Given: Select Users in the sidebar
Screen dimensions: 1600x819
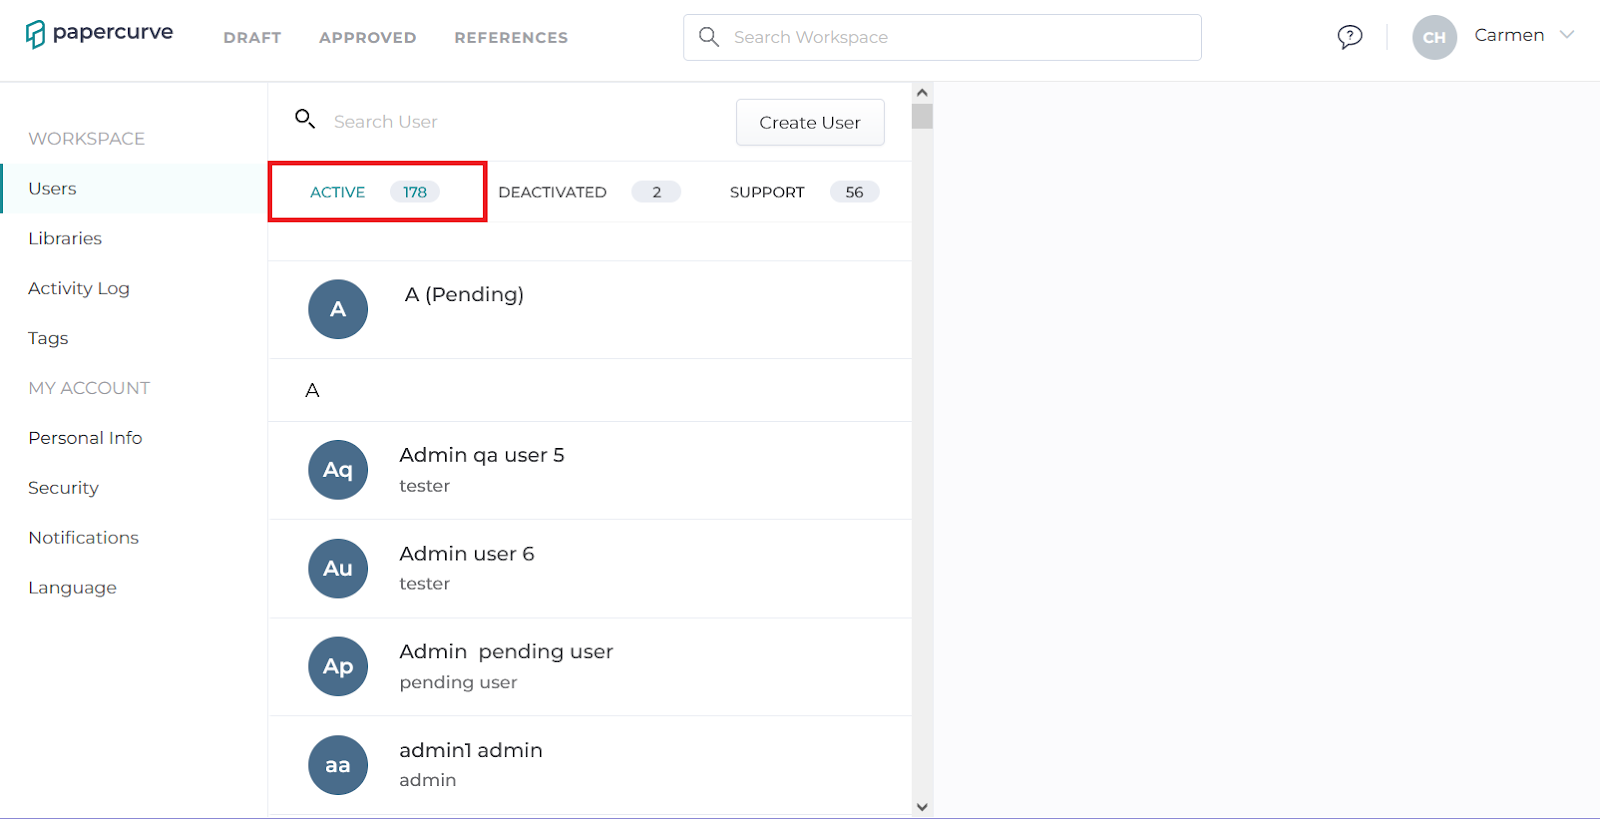Looking at the screenshot, I should (134, 188).
